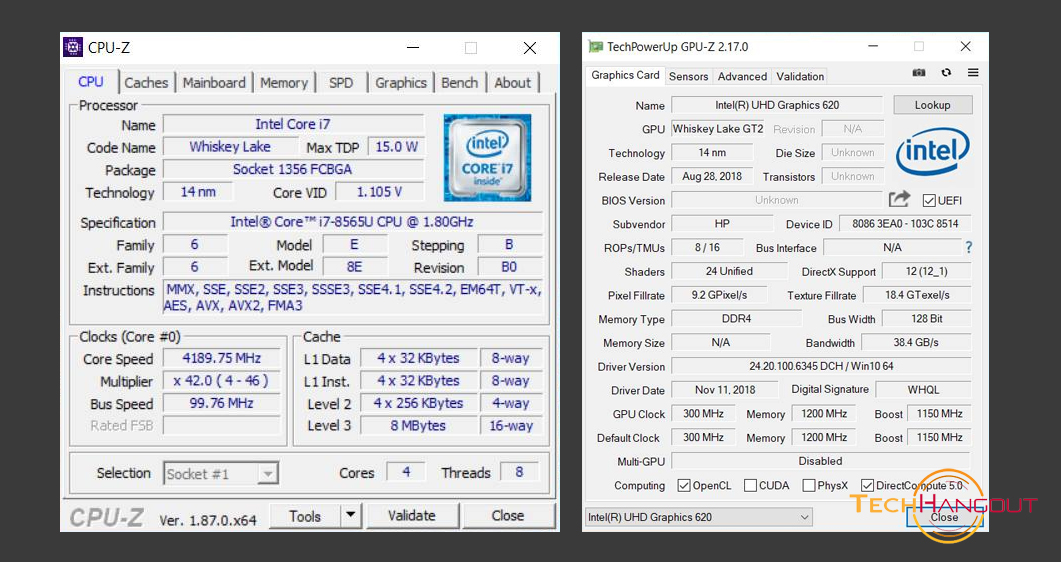Click the Shaders value 24 Unified

[x=729, y=271]
